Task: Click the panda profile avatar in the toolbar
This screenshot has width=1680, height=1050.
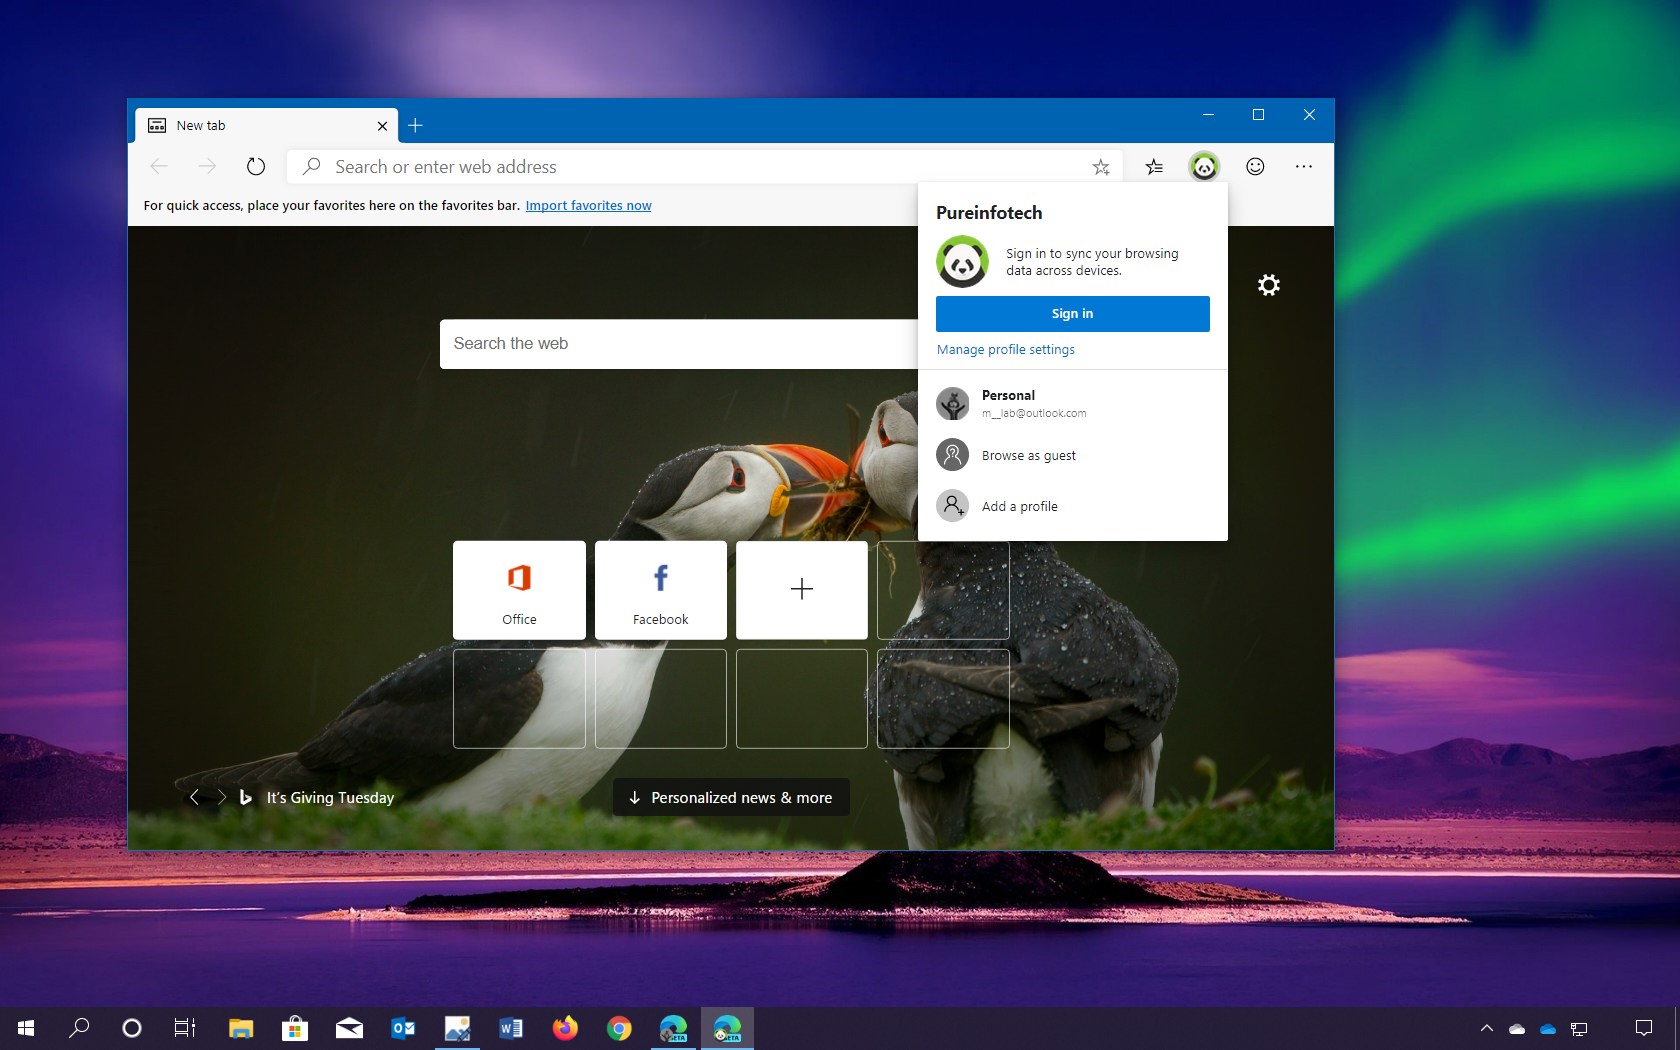Action: (x=1204, y=167)
